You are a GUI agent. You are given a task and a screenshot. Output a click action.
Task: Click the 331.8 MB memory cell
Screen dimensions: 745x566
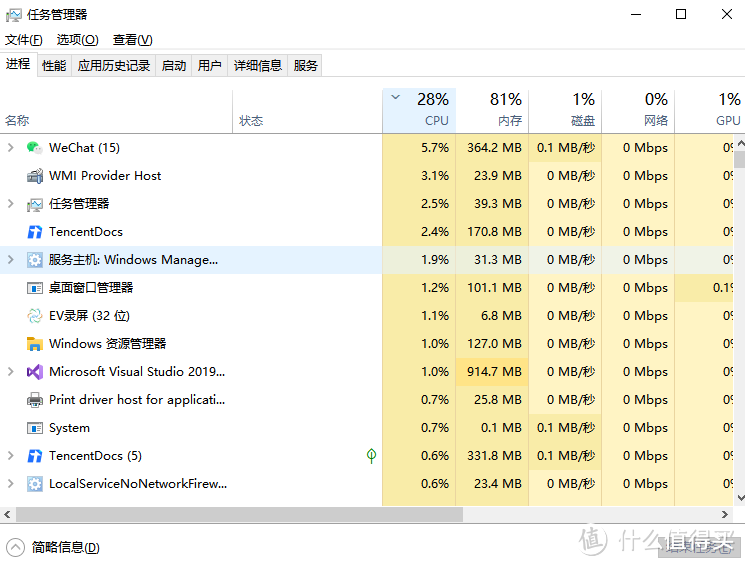pyautogui.click(x=492, y=456)
